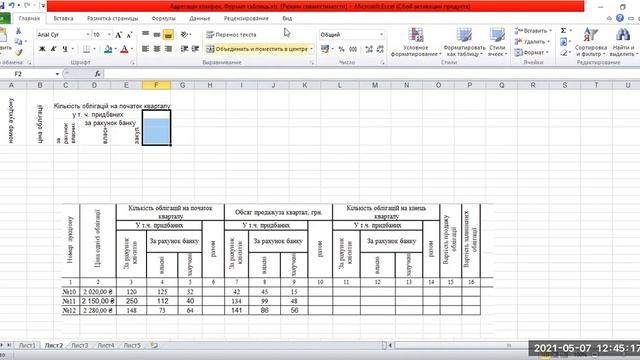This screenshot has width=640, height=360.
Task: Open the Общий number format dropdown
Action: point(381,35)
